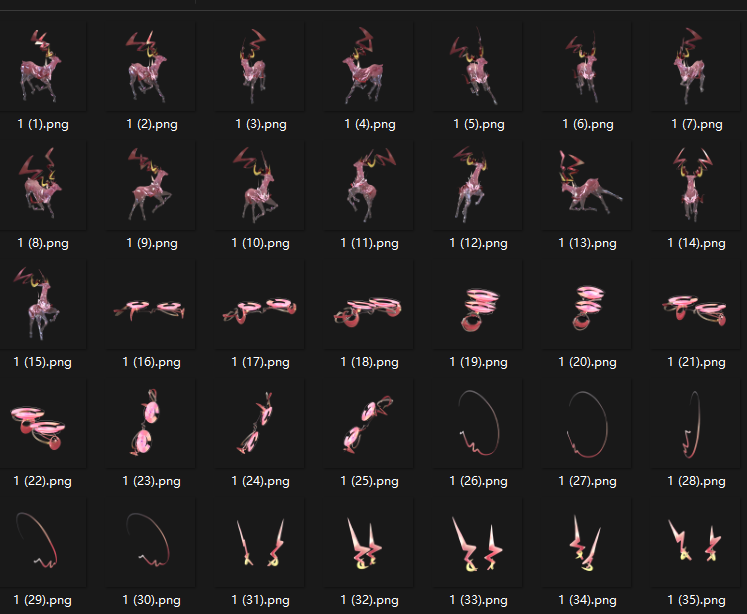Click the 1 (14).png front-facing deer thumbnail

click(696, 186)
